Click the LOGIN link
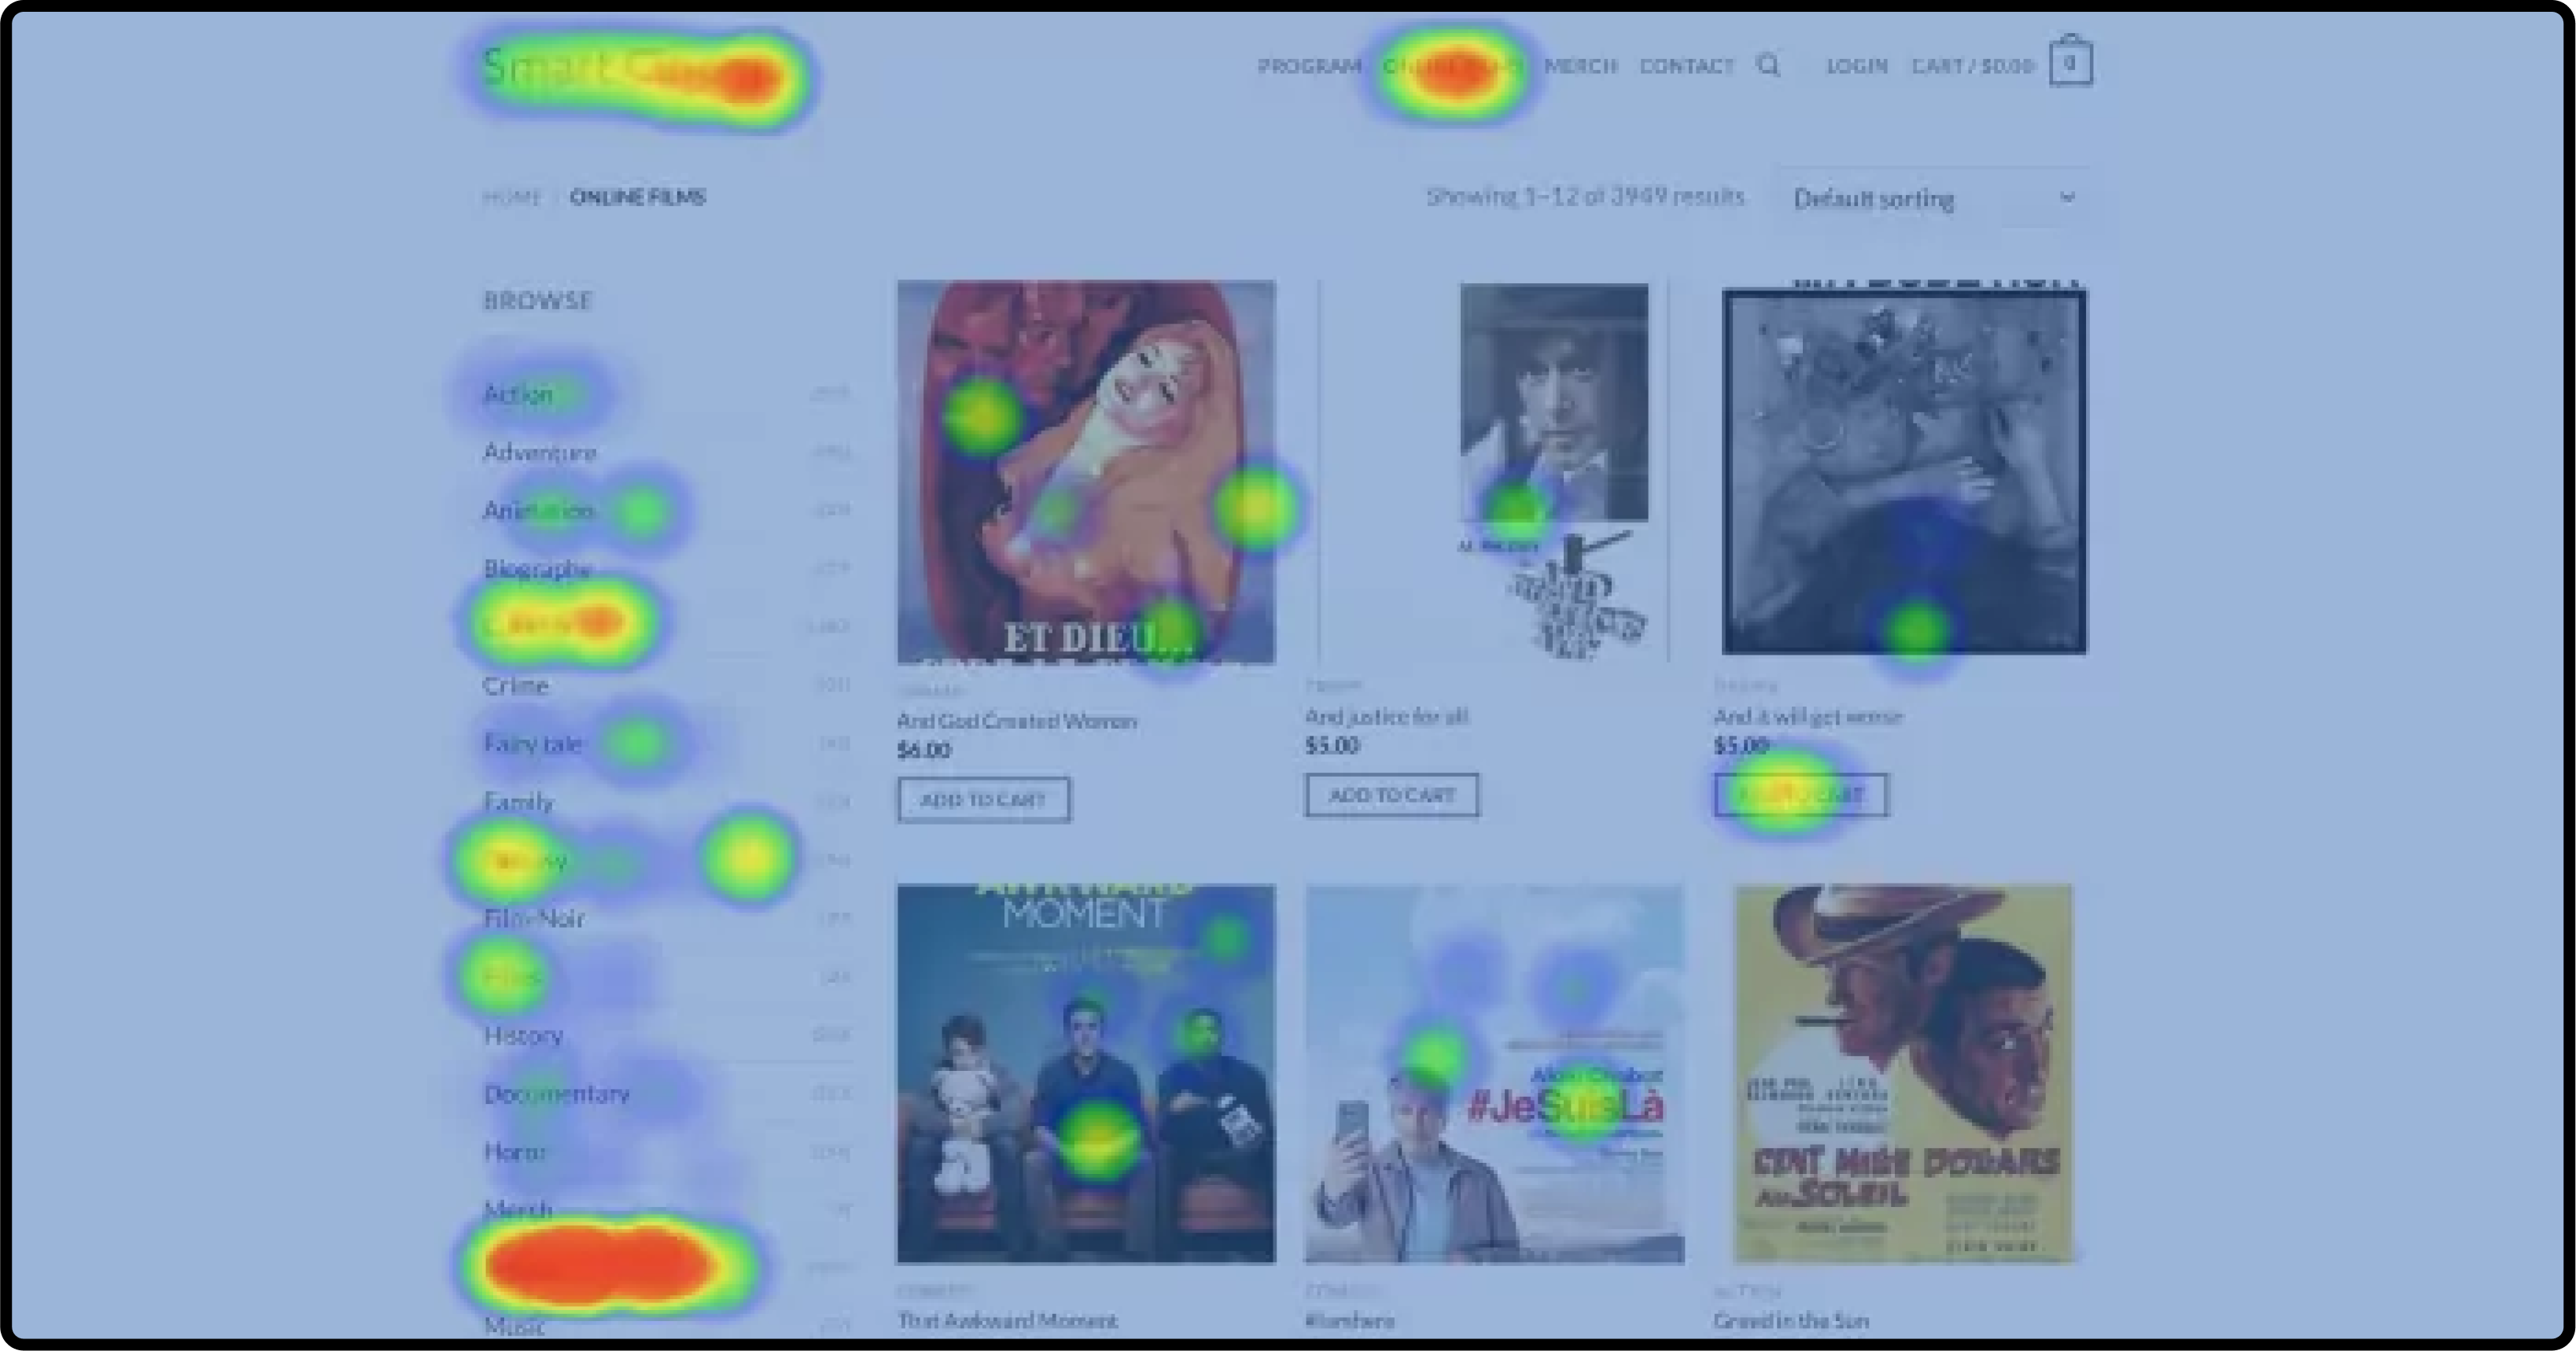2576x1351 pixels. pyautogui.click(x=1857, y=66)
